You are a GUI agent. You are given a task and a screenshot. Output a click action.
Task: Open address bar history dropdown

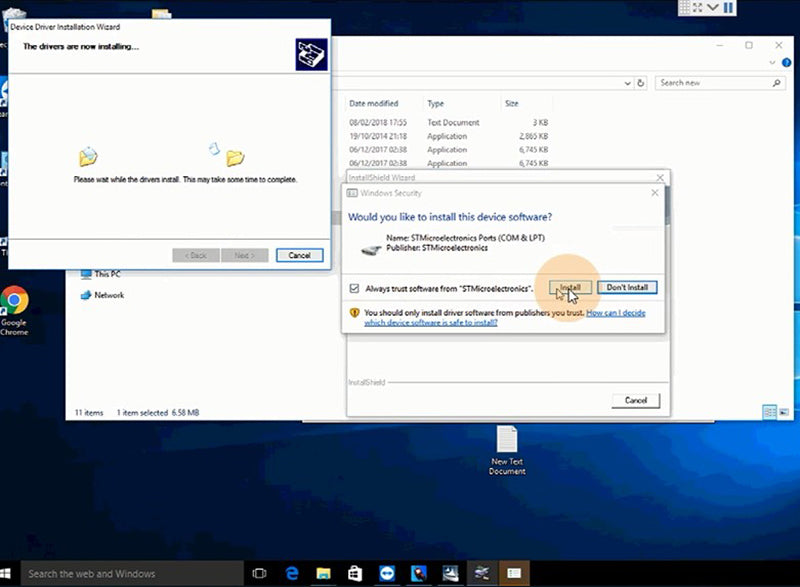[x=628, y=83]
